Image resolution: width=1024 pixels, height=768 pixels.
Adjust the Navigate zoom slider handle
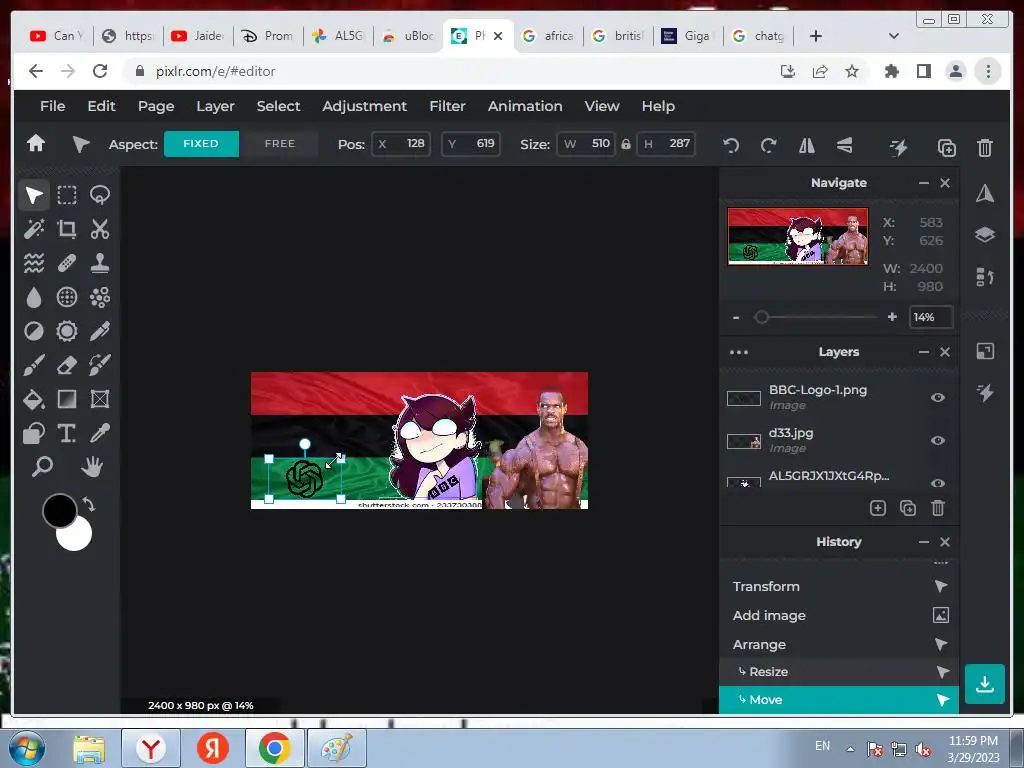[x=761, y=317]
